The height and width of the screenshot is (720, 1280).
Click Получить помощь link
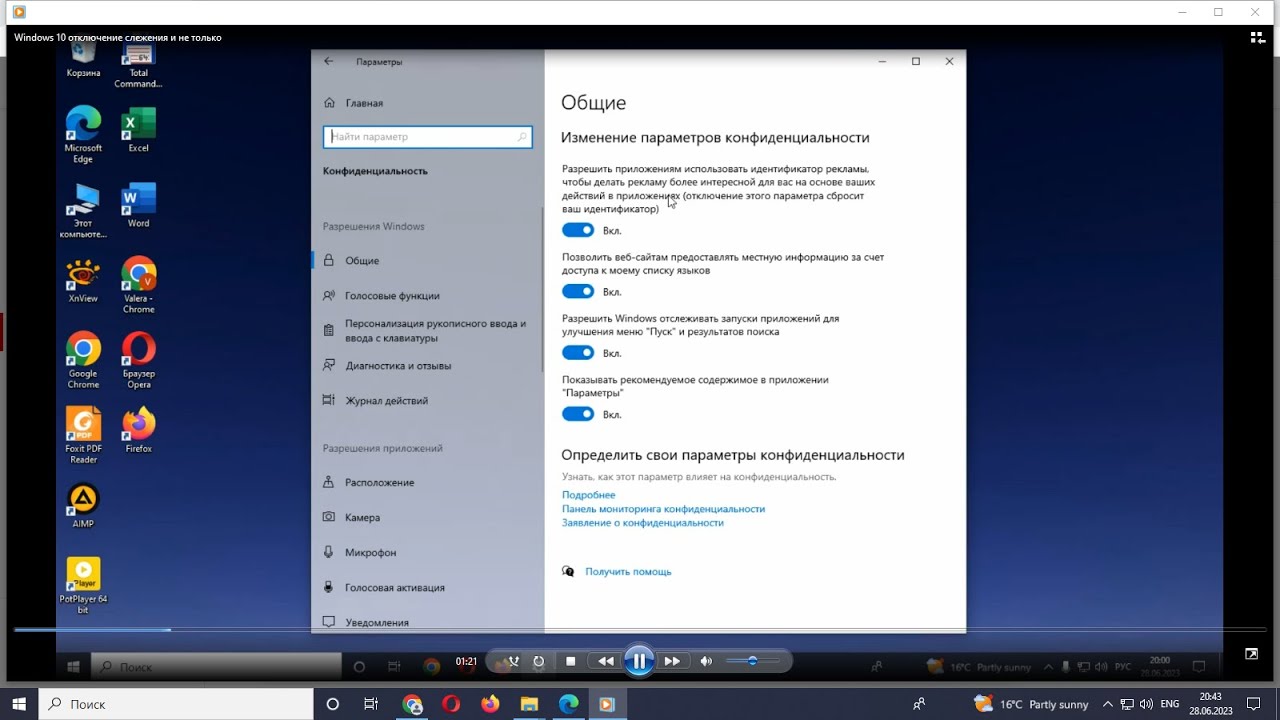click(628, 572)
